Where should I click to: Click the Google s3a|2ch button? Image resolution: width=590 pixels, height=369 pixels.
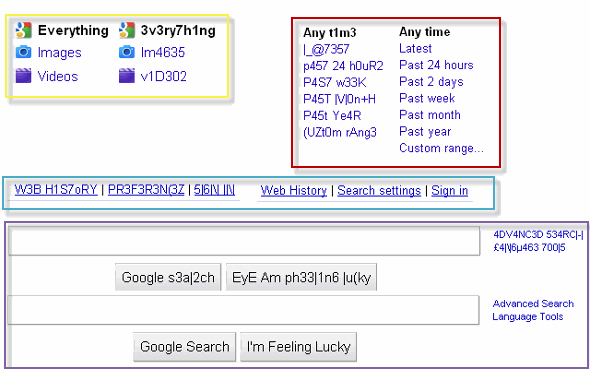click(168, 277)
